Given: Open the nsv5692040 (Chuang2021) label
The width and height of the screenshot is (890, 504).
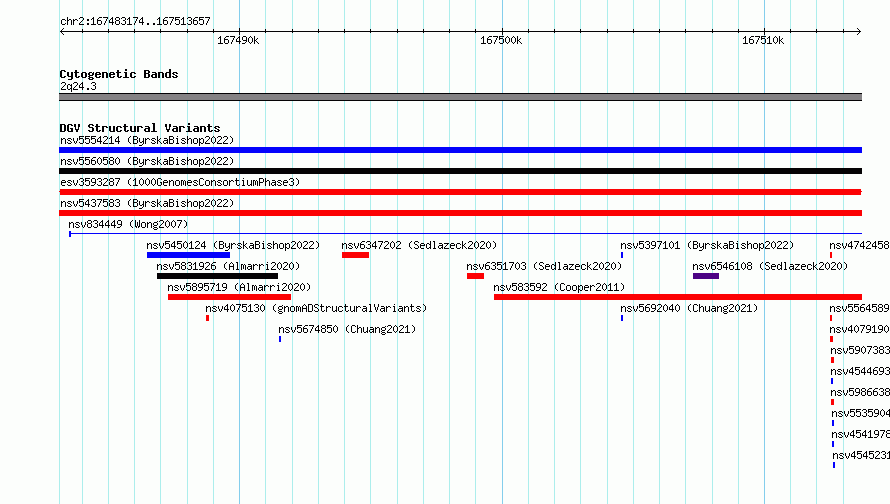Looking at the screenshot, I should [x=689, y=308].
